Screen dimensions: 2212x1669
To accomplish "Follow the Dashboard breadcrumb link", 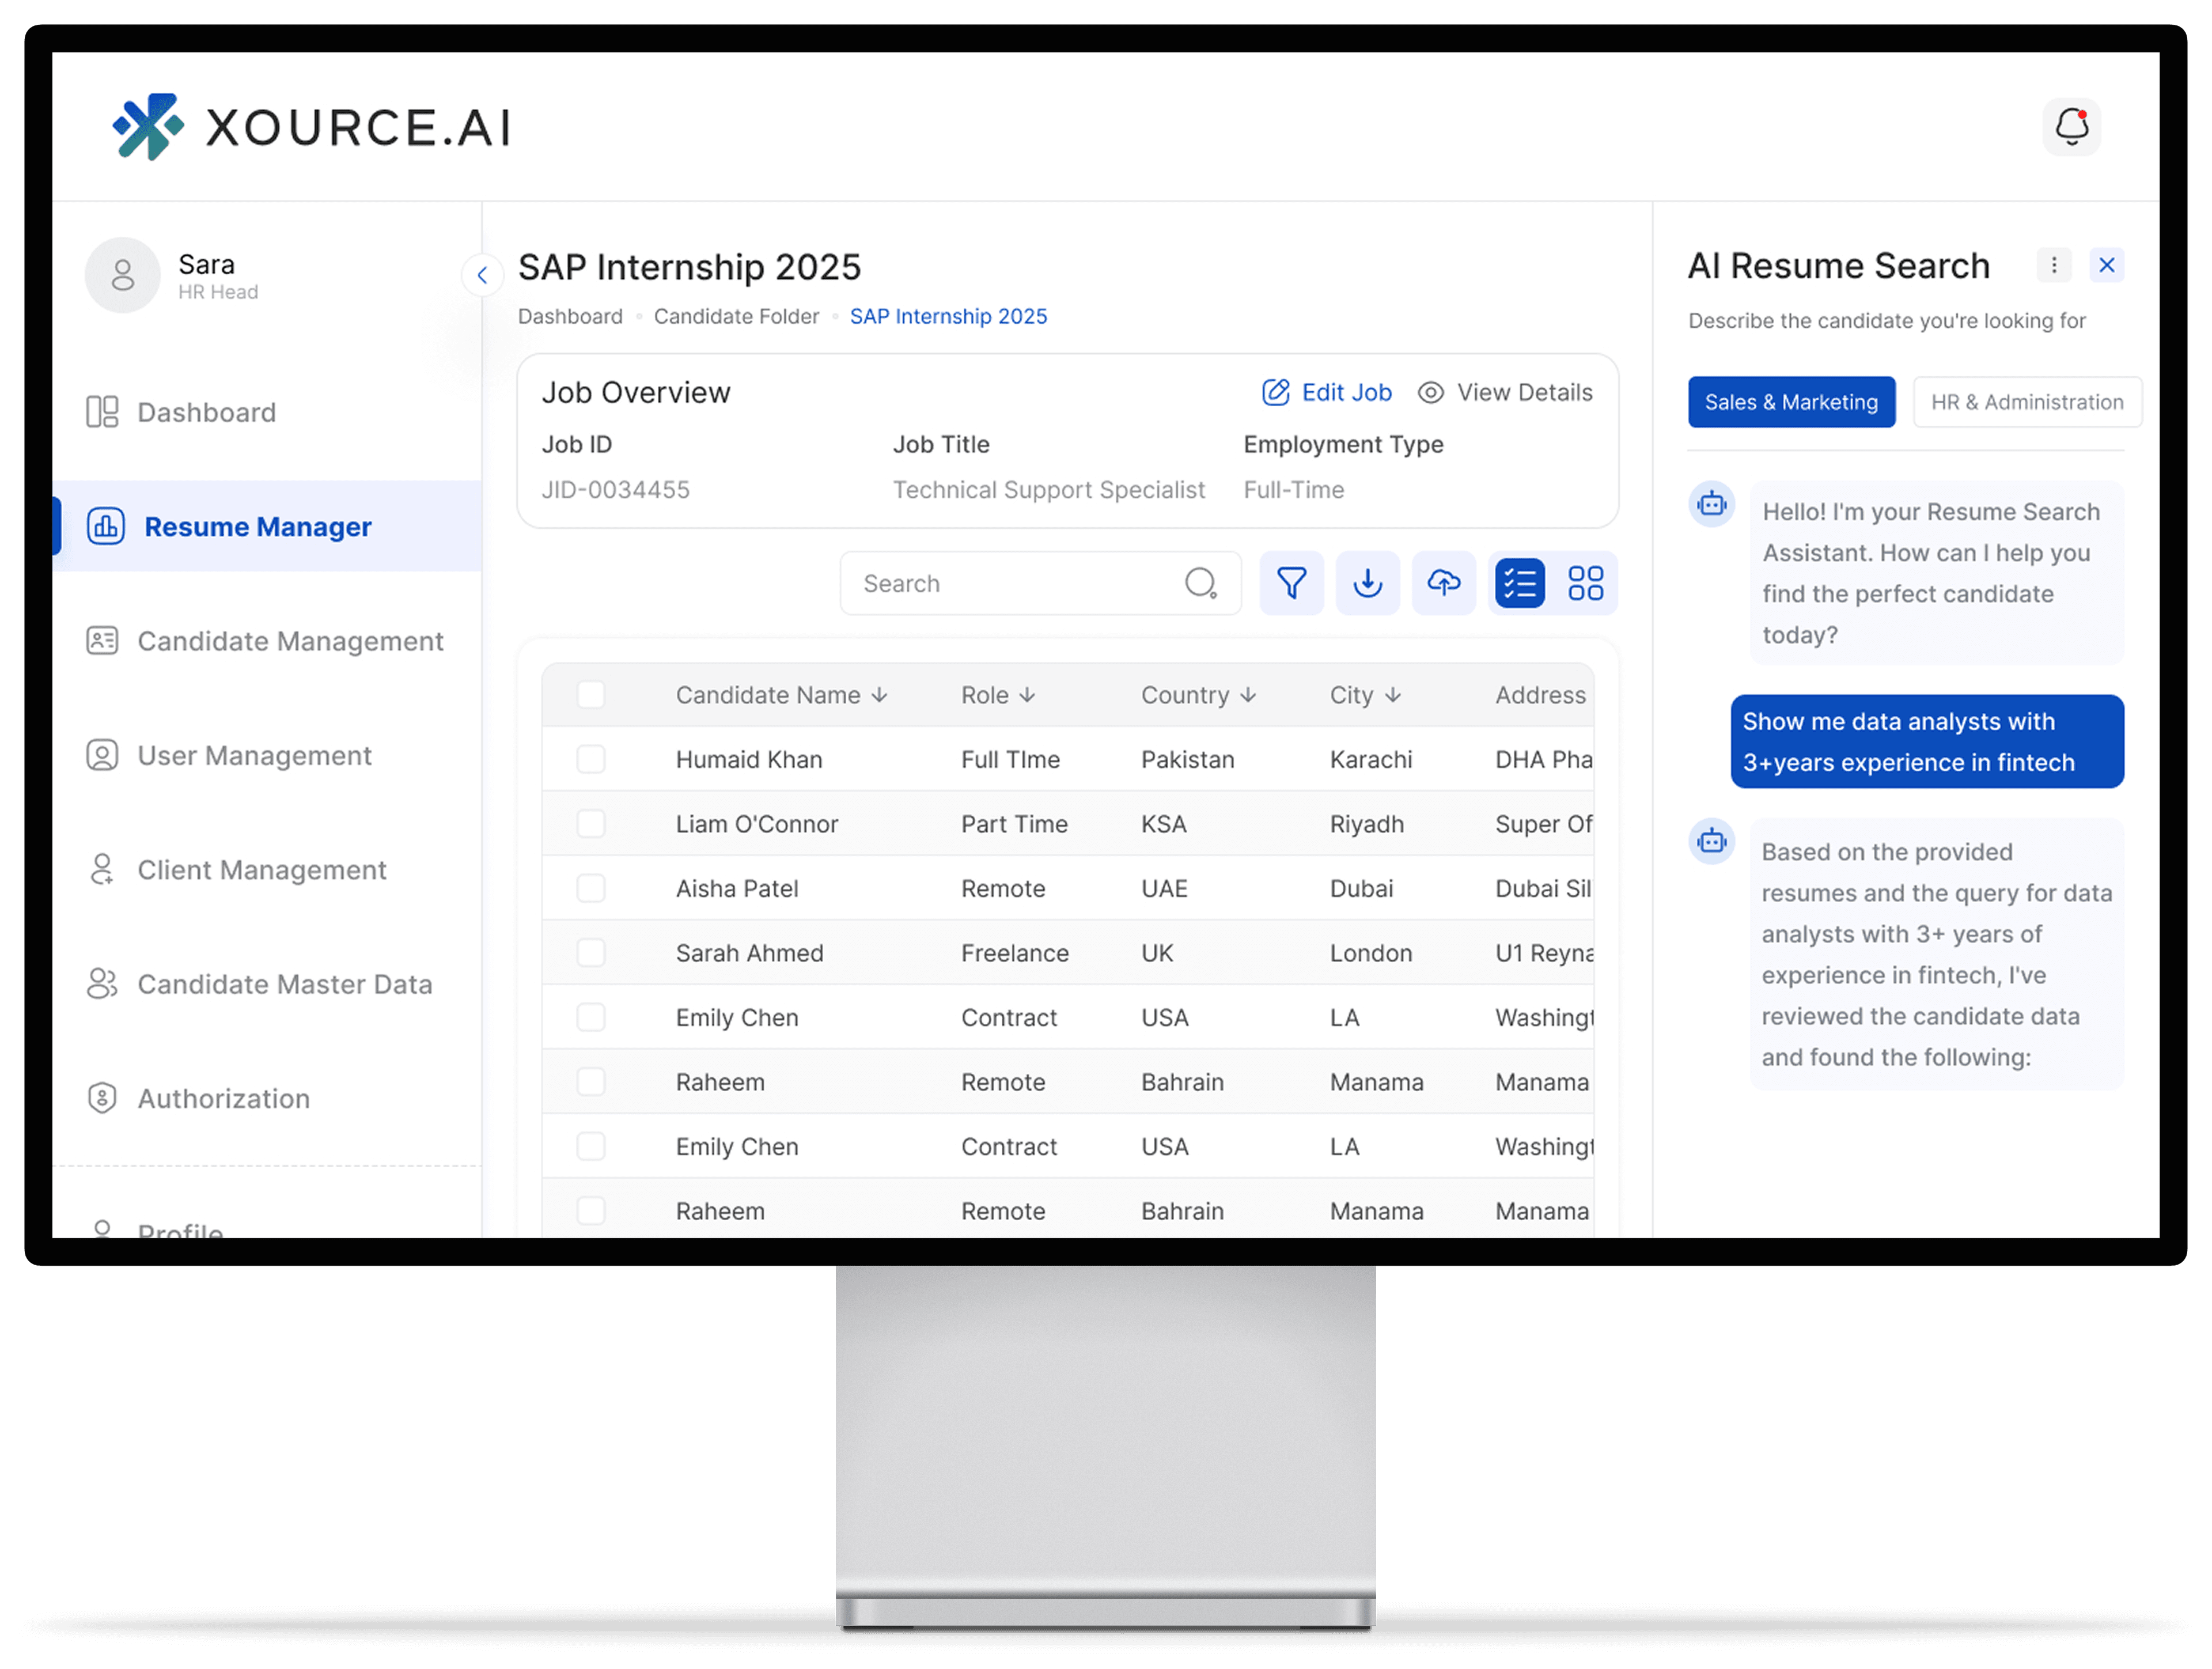I will 570,316.
